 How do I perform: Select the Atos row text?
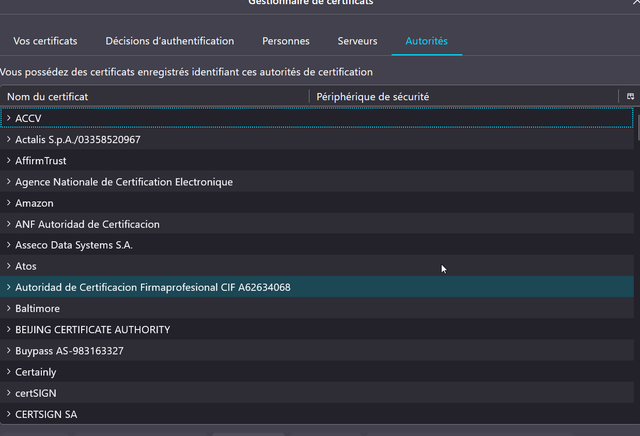pos(26,267)
